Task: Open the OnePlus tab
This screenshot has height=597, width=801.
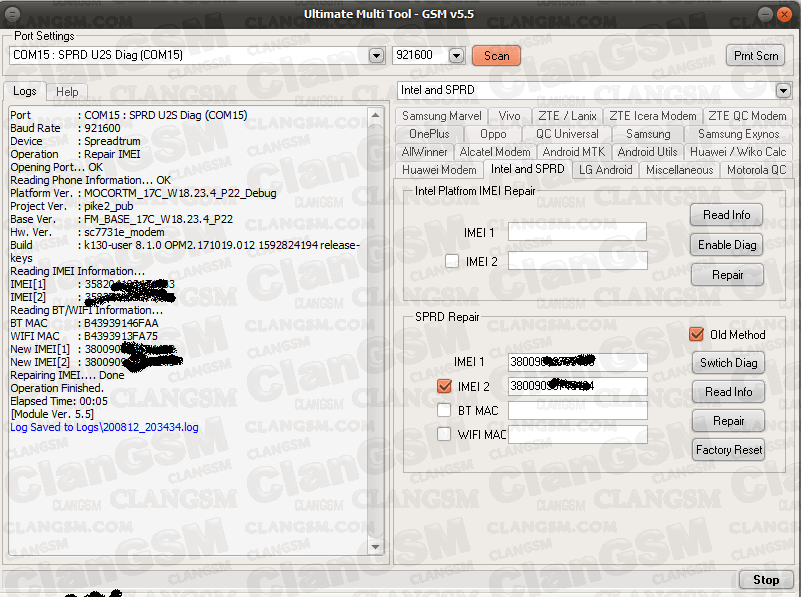Action: click(429, 134)
